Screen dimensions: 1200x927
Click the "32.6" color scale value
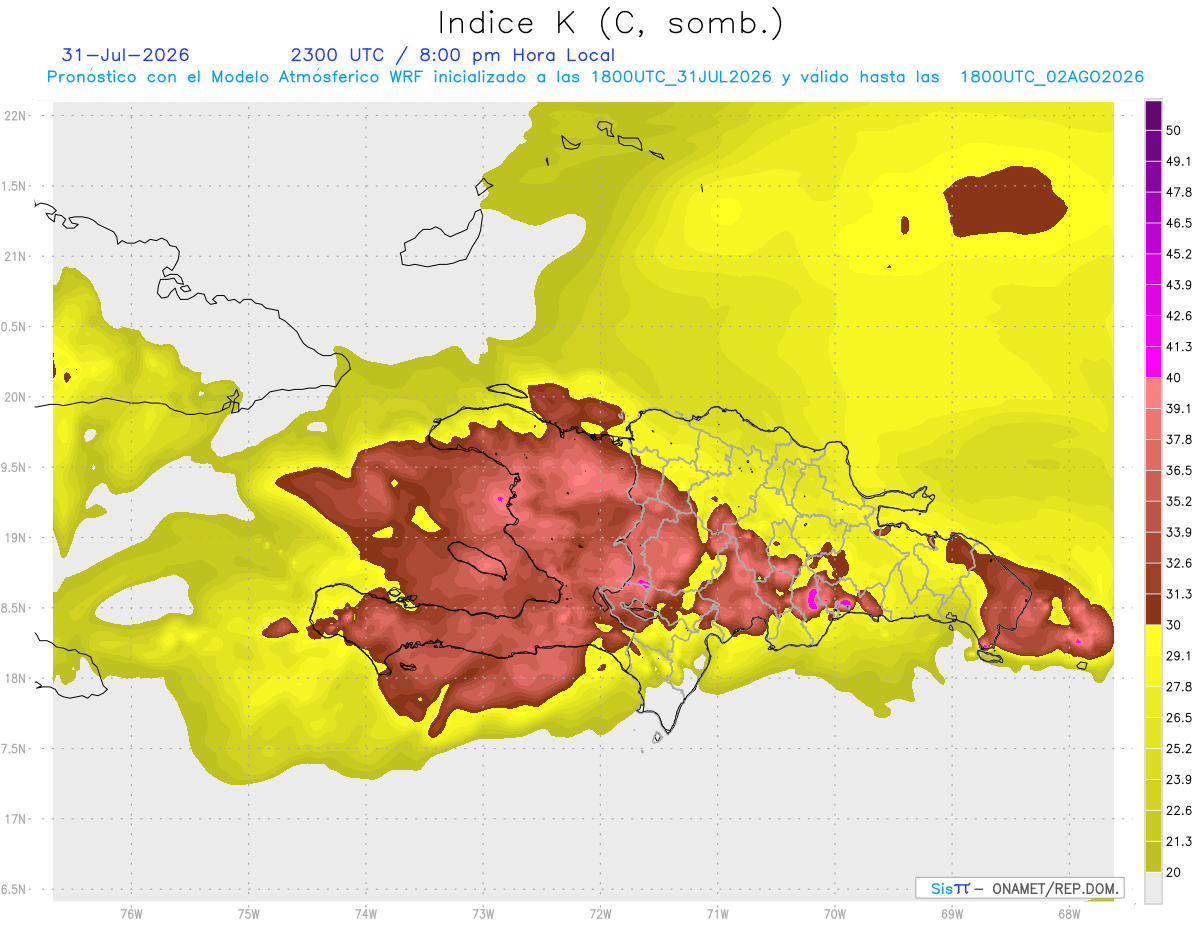pos(1179,563)
